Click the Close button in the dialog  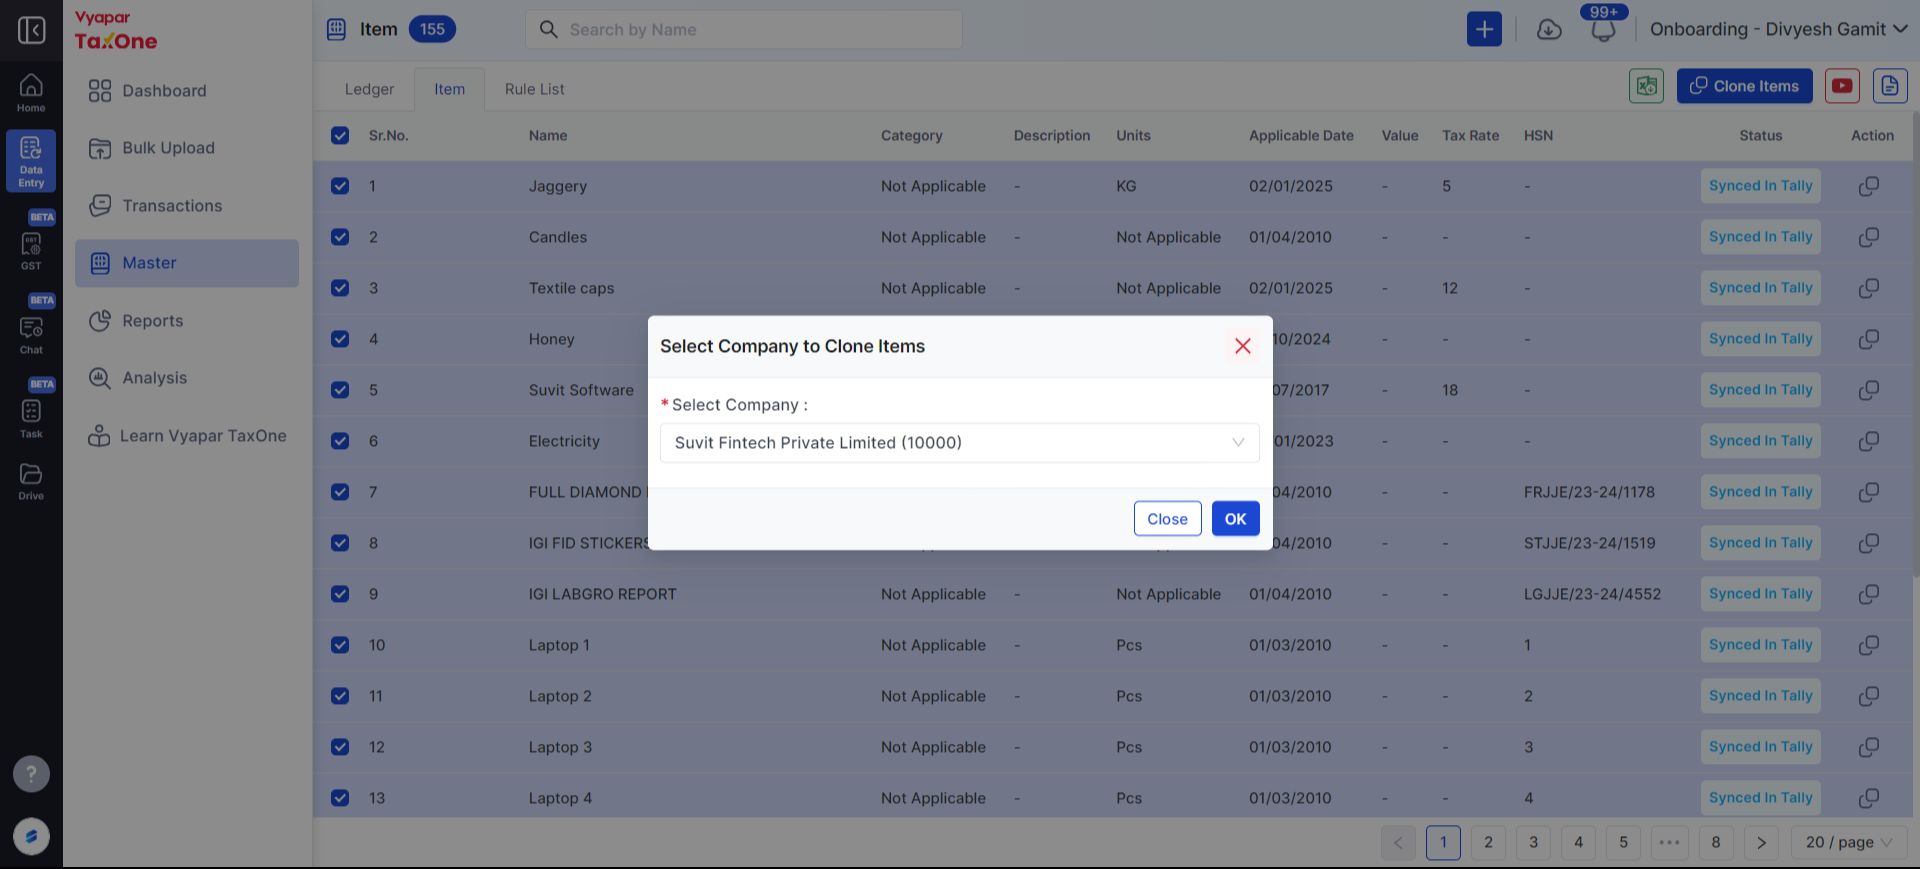click(x=1167, y=519)
